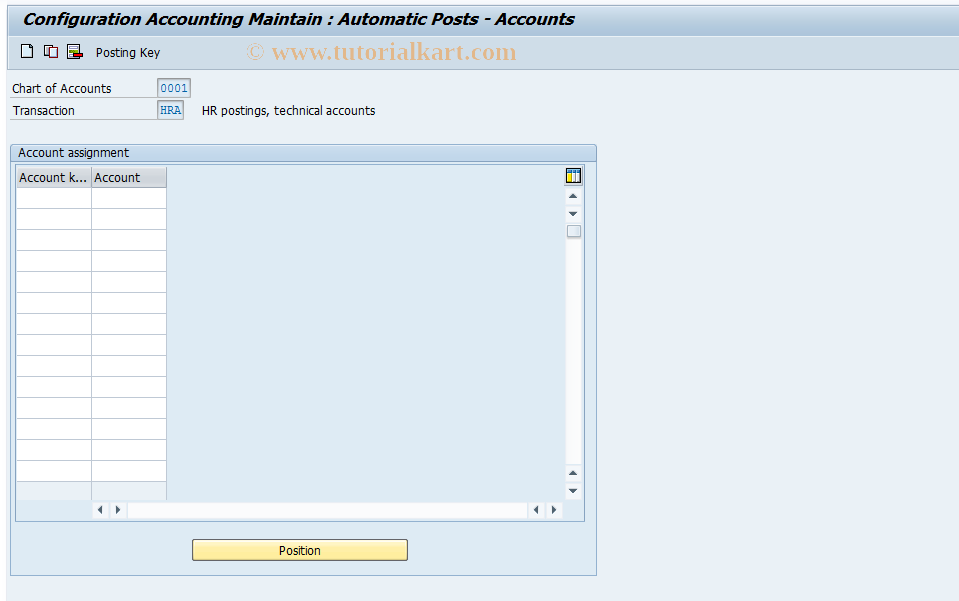This screenshot has width=959, height=601.
Task: Select the Account column header
Action: [x=129, y=177]
